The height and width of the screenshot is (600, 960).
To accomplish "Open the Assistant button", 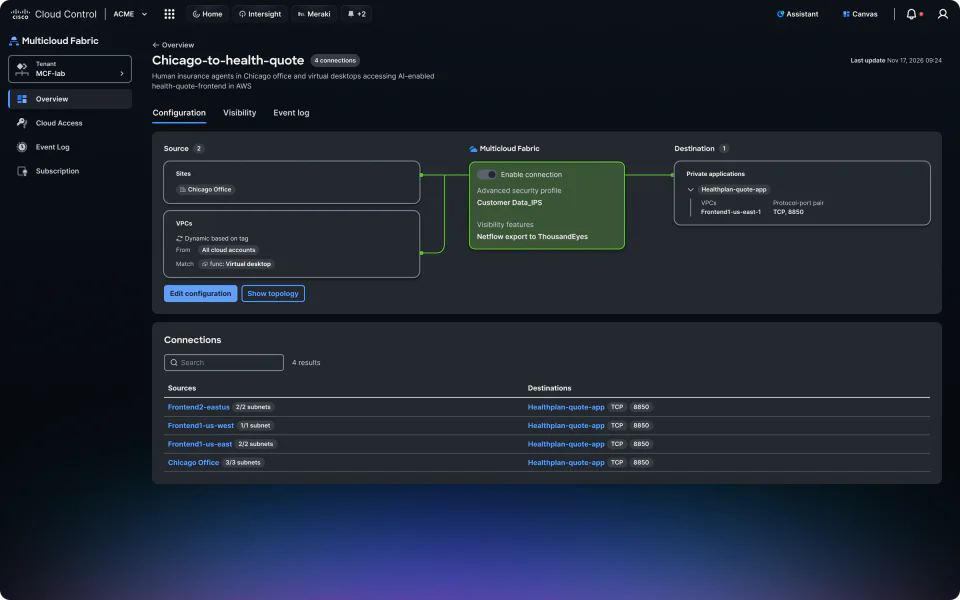I will pos(798,14).
